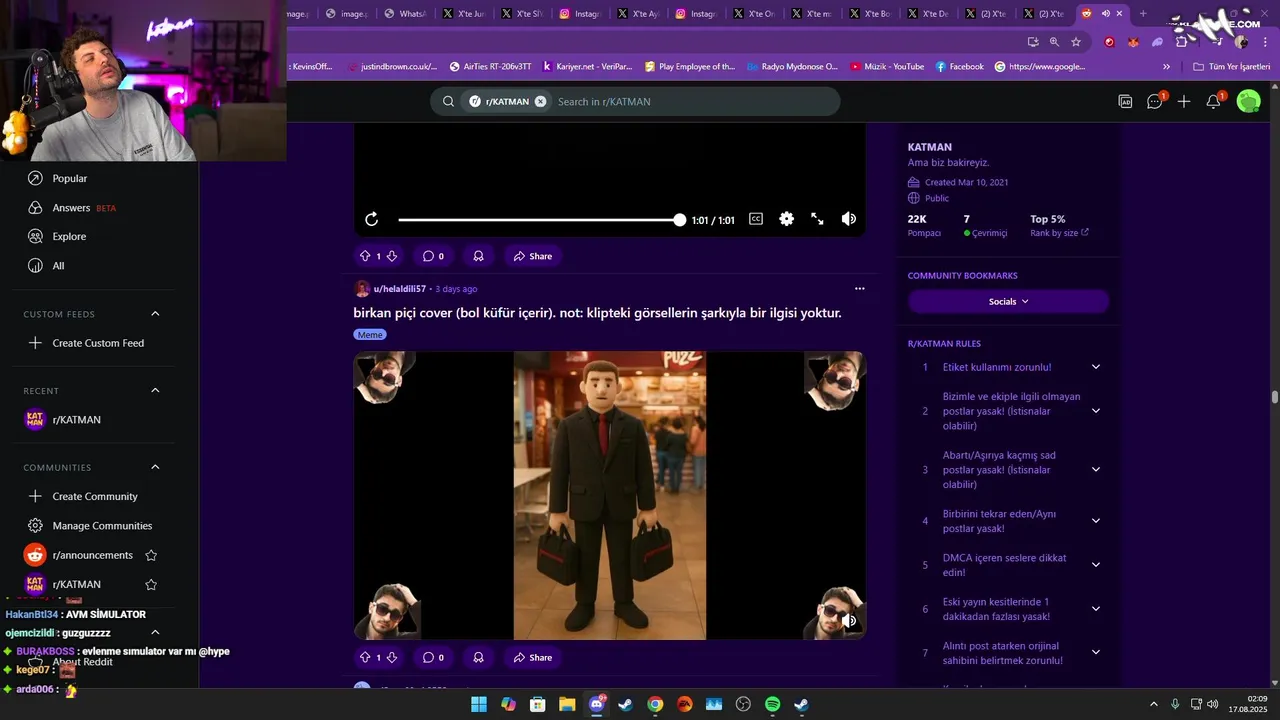This screenshot has width=1280, height=720.
Task: Switch to the WhatsApp browser tab
Action: coord(404,14)
